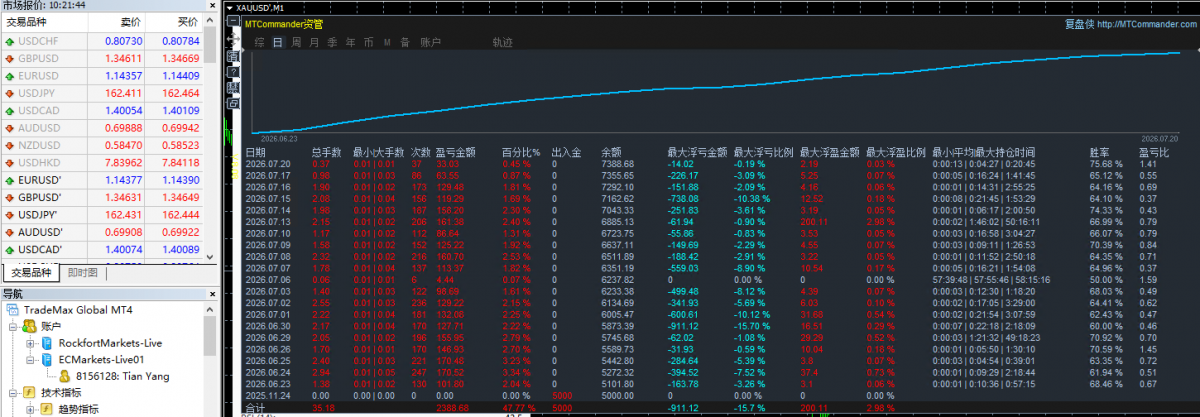Select the EURUSD' symbol row

coord(101,180)
